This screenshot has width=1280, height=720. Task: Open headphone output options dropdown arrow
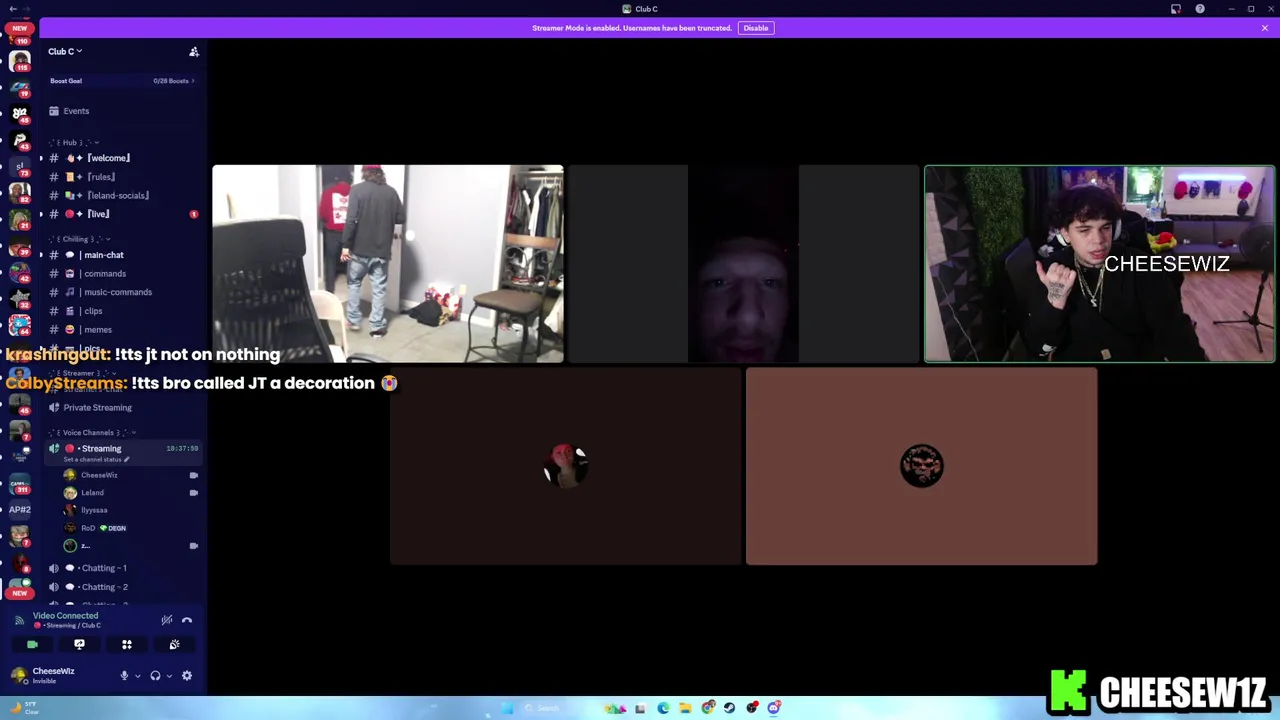coord(168,676)
